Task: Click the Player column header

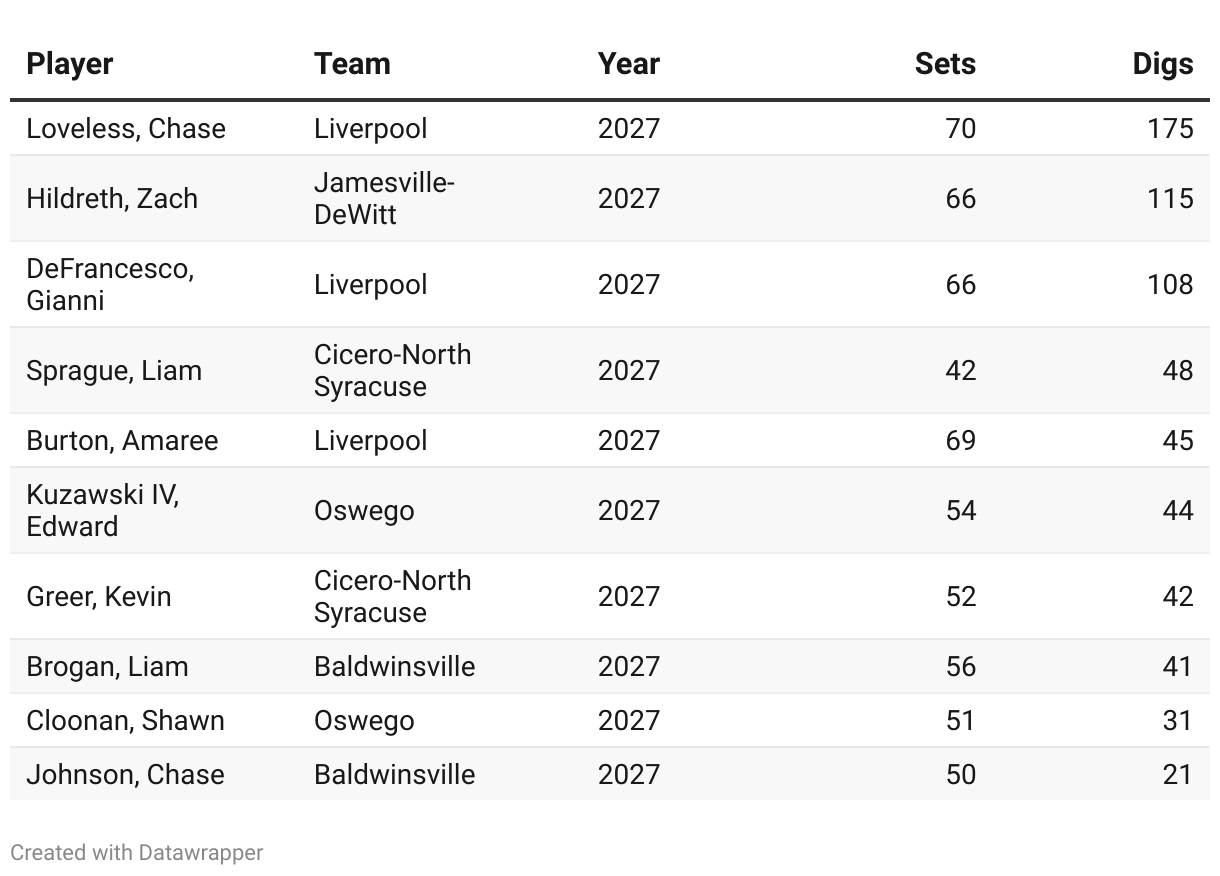Action: pyautogui.click(x=70, y=64)
